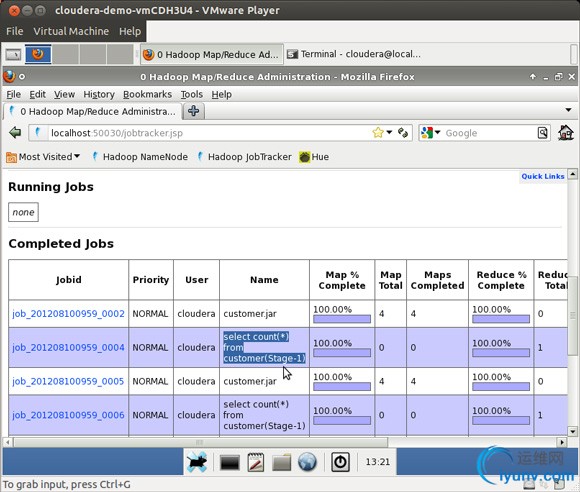The width and height of the screenshot is (580, 492).
Task: Open the web browser globe icon in panel
Action: (307, 462)
